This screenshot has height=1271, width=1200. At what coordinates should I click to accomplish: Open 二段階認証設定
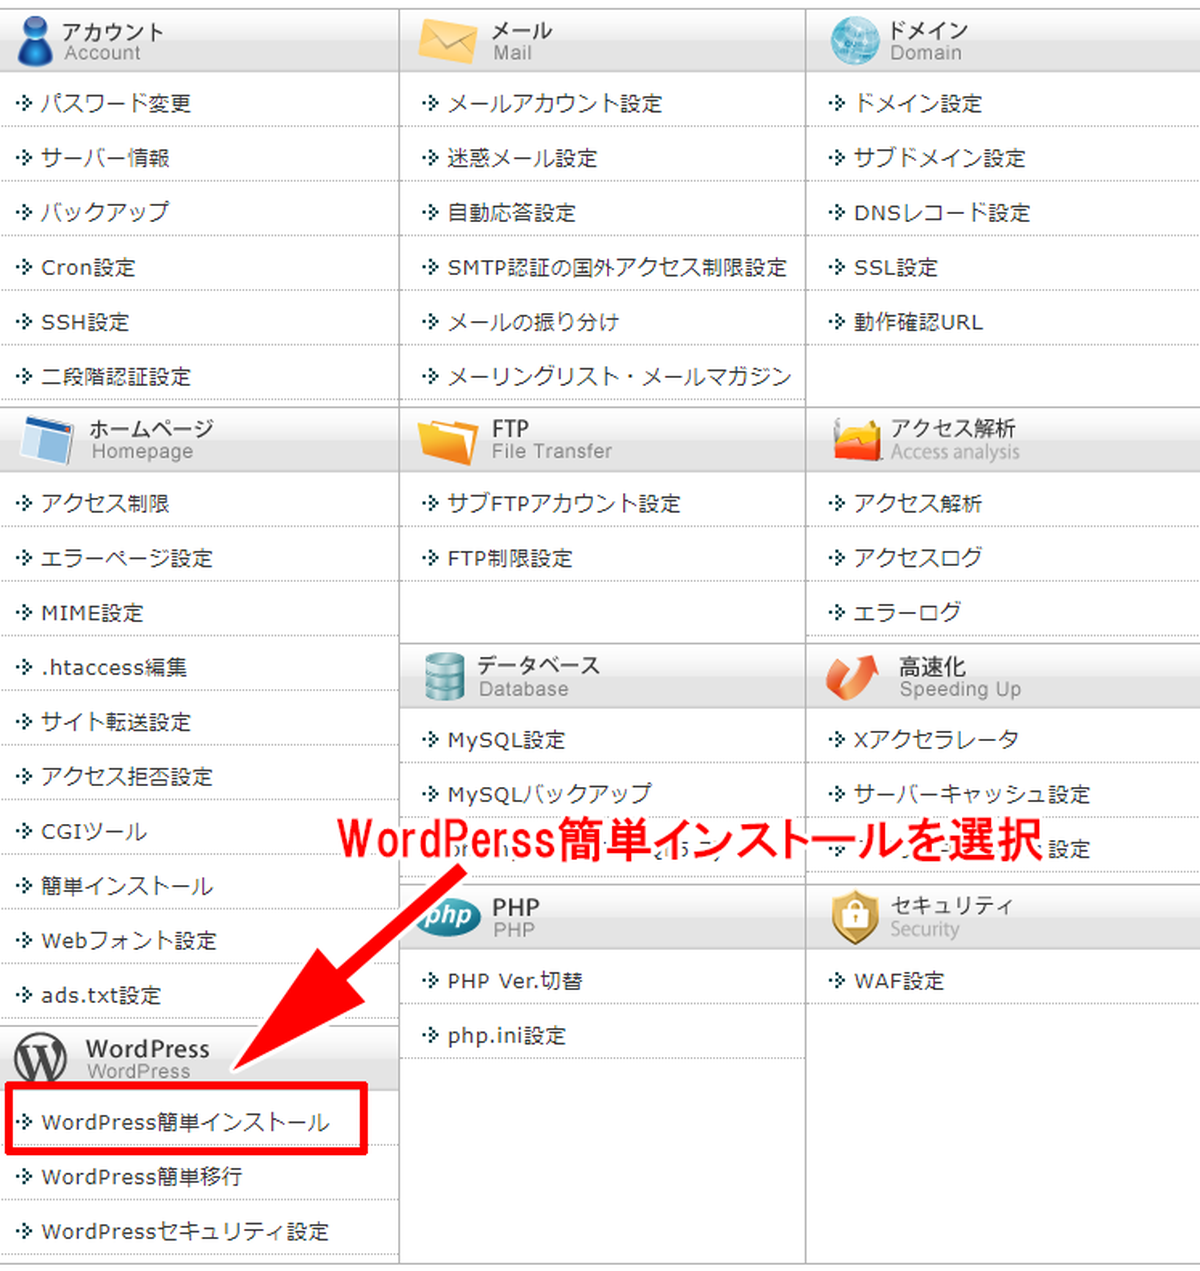click(116, 377)
